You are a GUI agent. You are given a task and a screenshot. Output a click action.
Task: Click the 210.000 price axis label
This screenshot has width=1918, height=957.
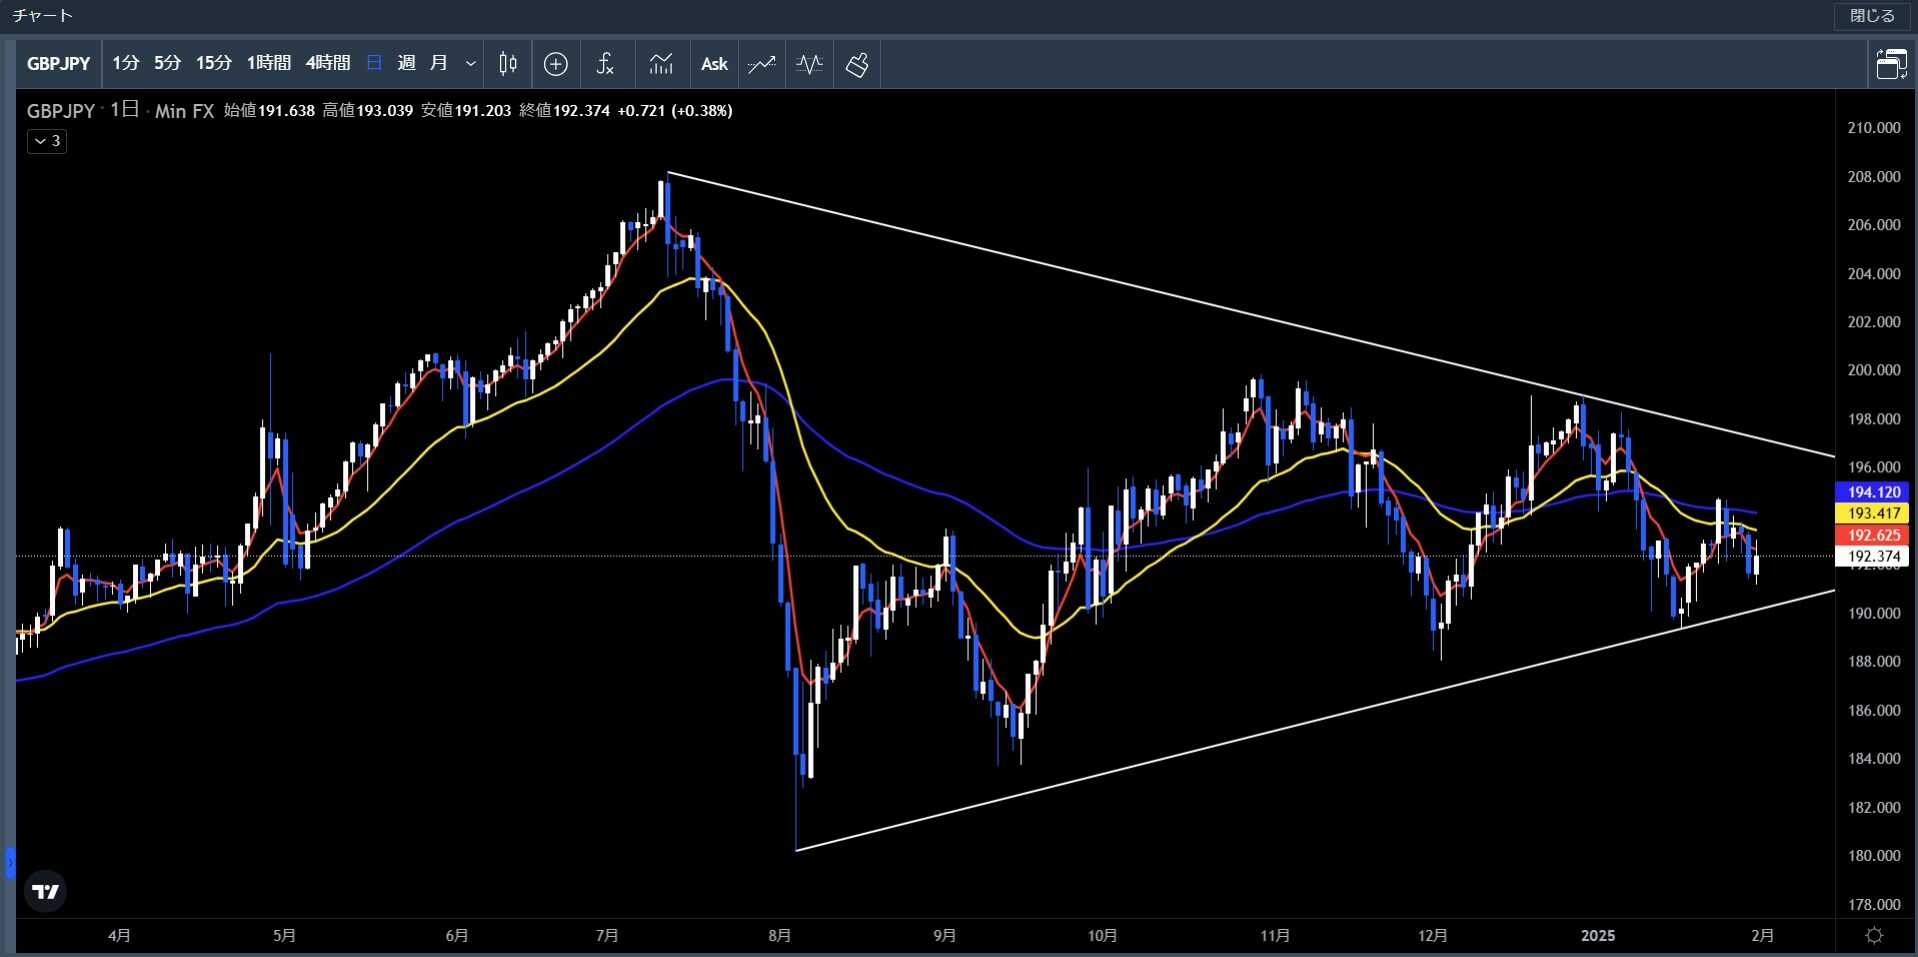pos(1874,128)
